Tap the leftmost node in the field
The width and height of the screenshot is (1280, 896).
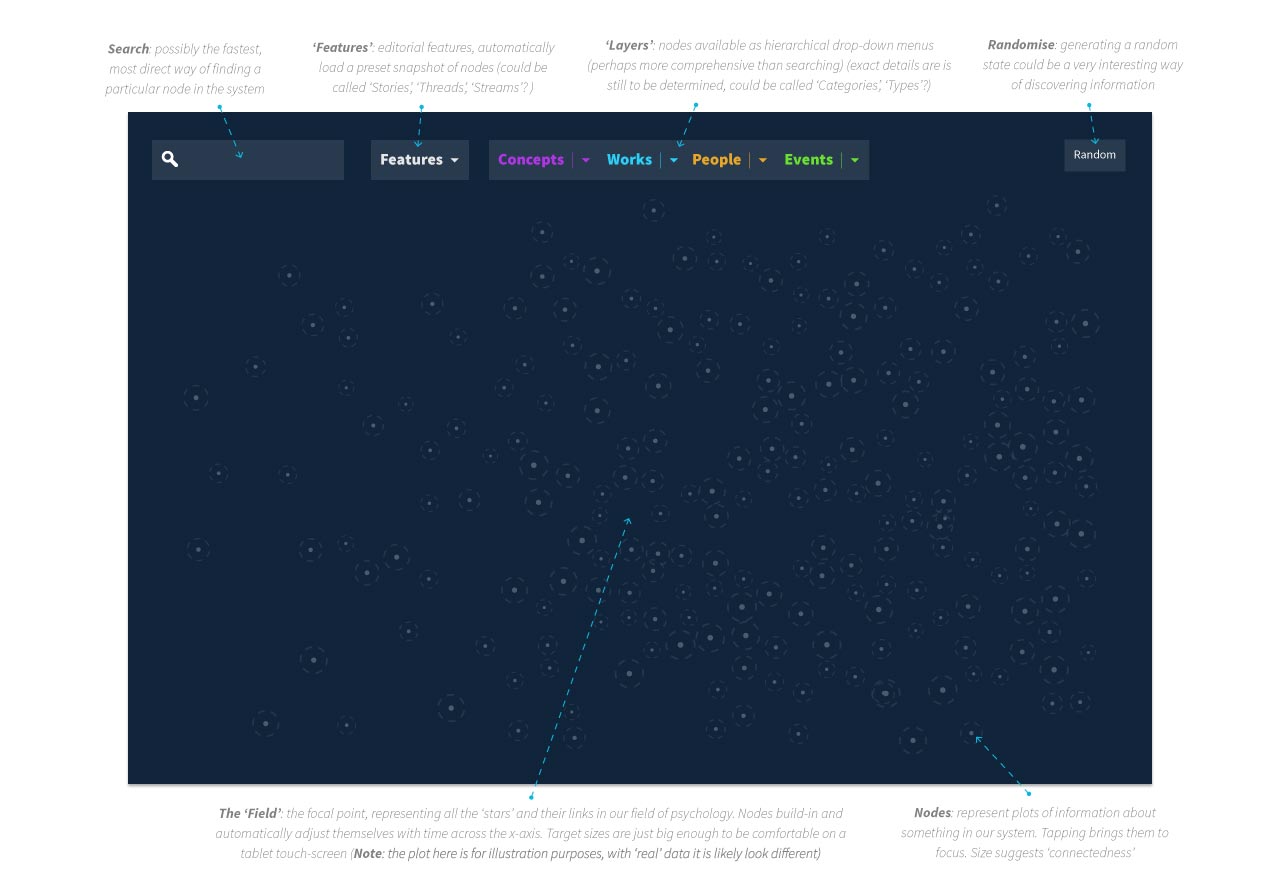click(196, 397)
